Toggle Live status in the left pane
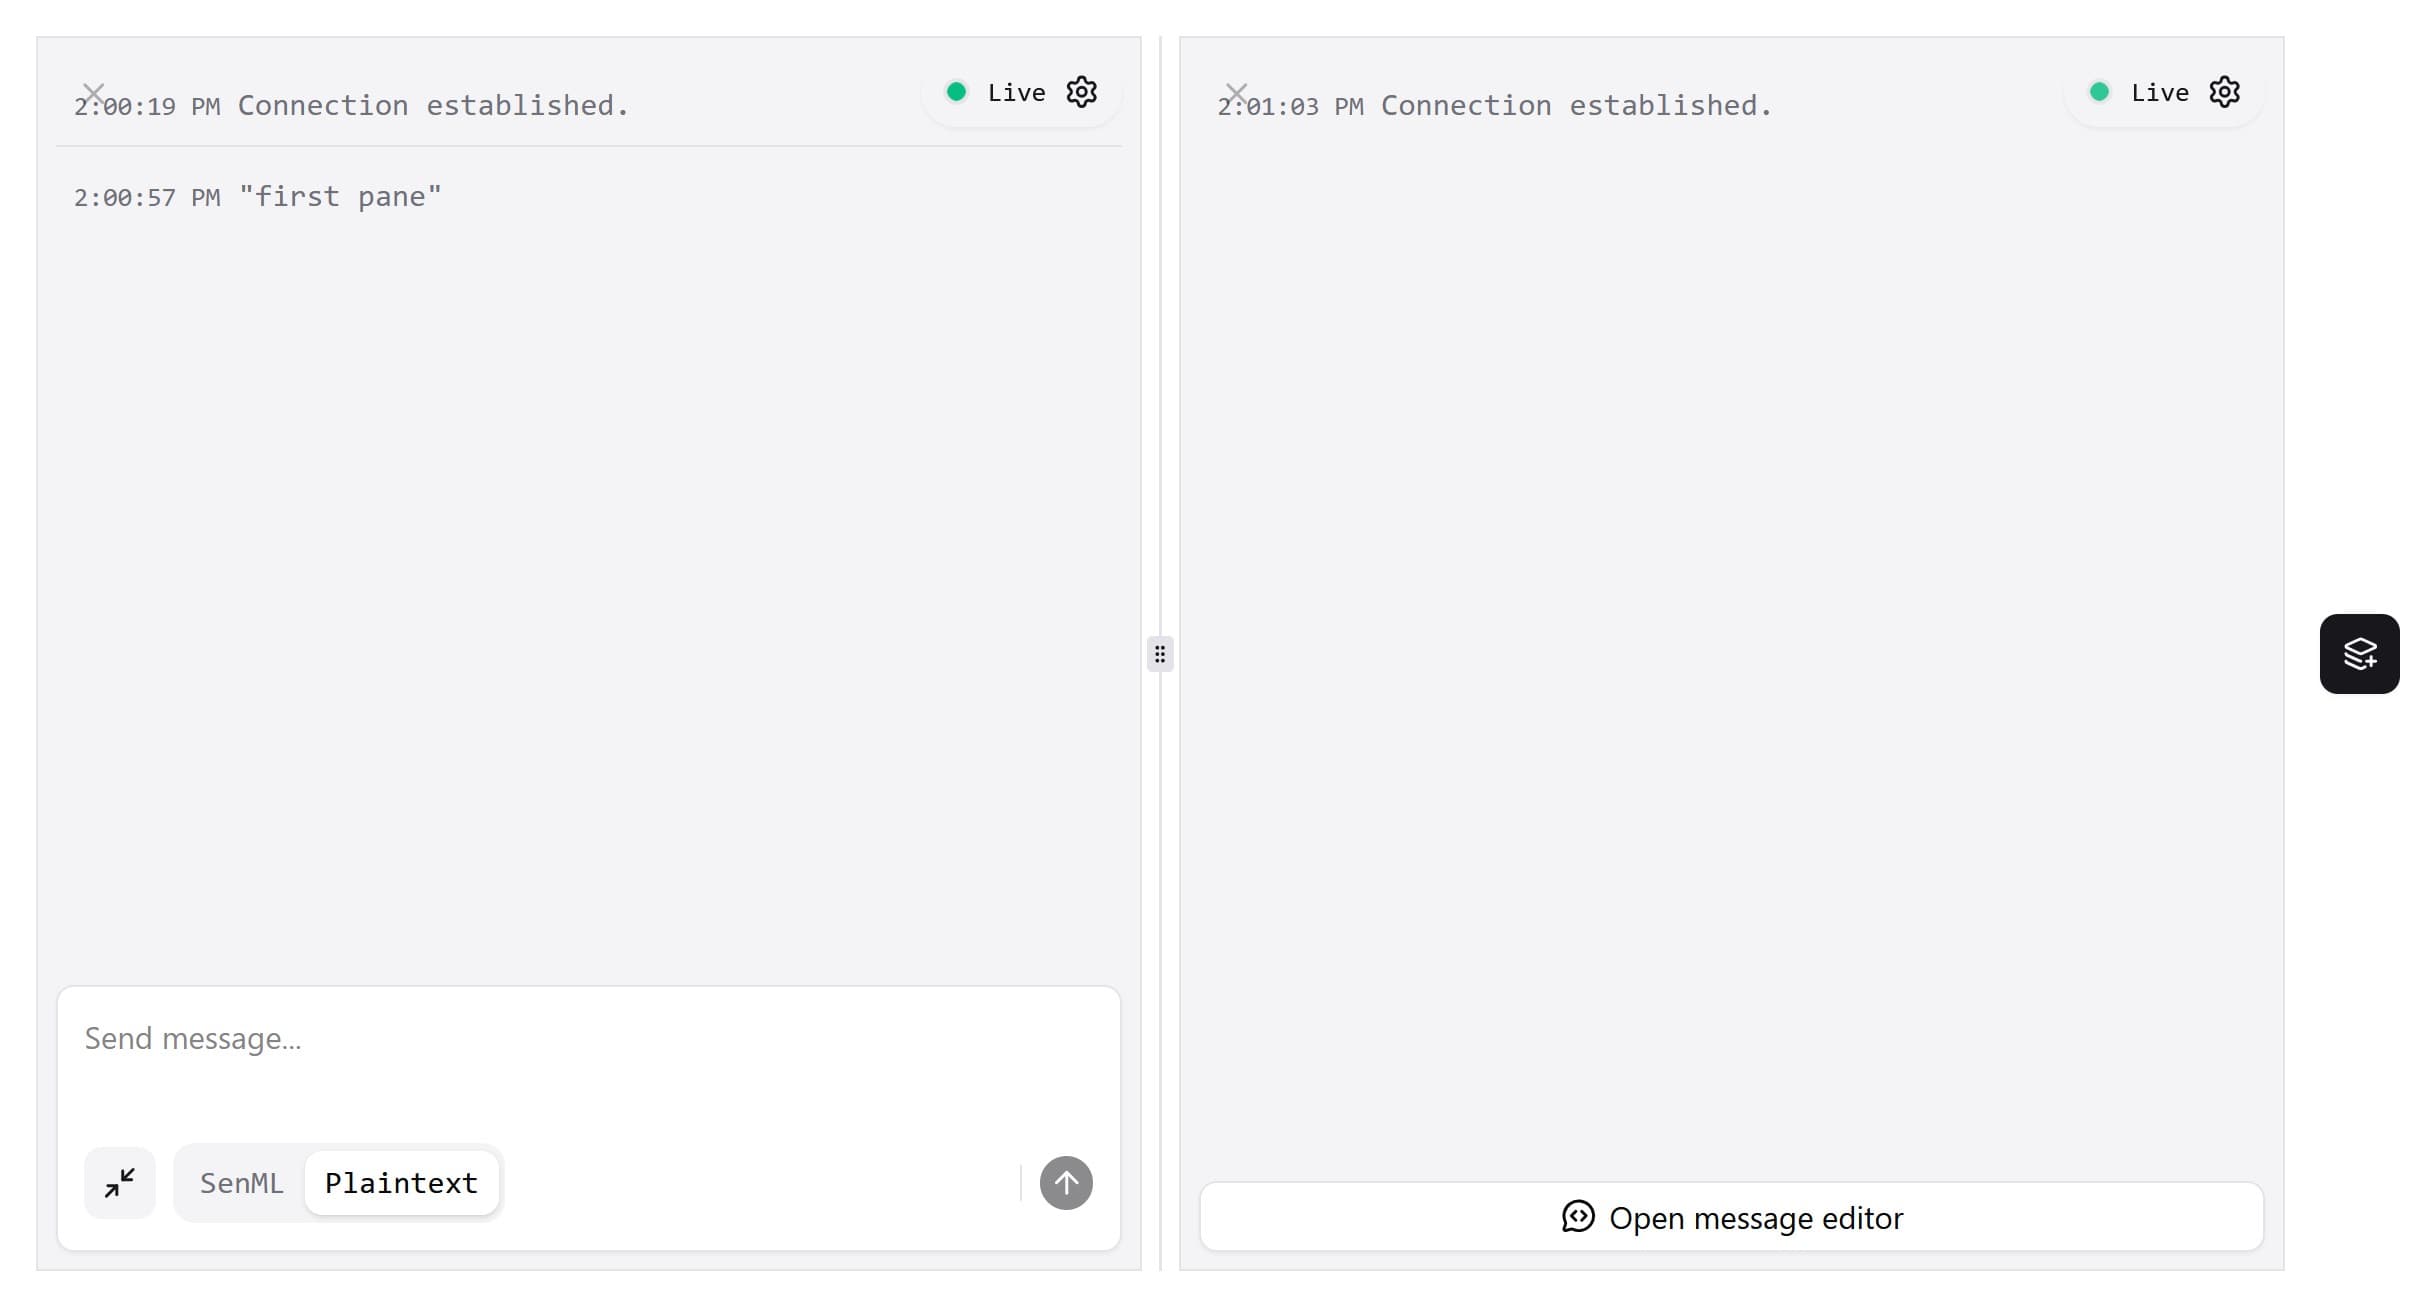Screen dimensions: 2421x1299 pos(997,92)
